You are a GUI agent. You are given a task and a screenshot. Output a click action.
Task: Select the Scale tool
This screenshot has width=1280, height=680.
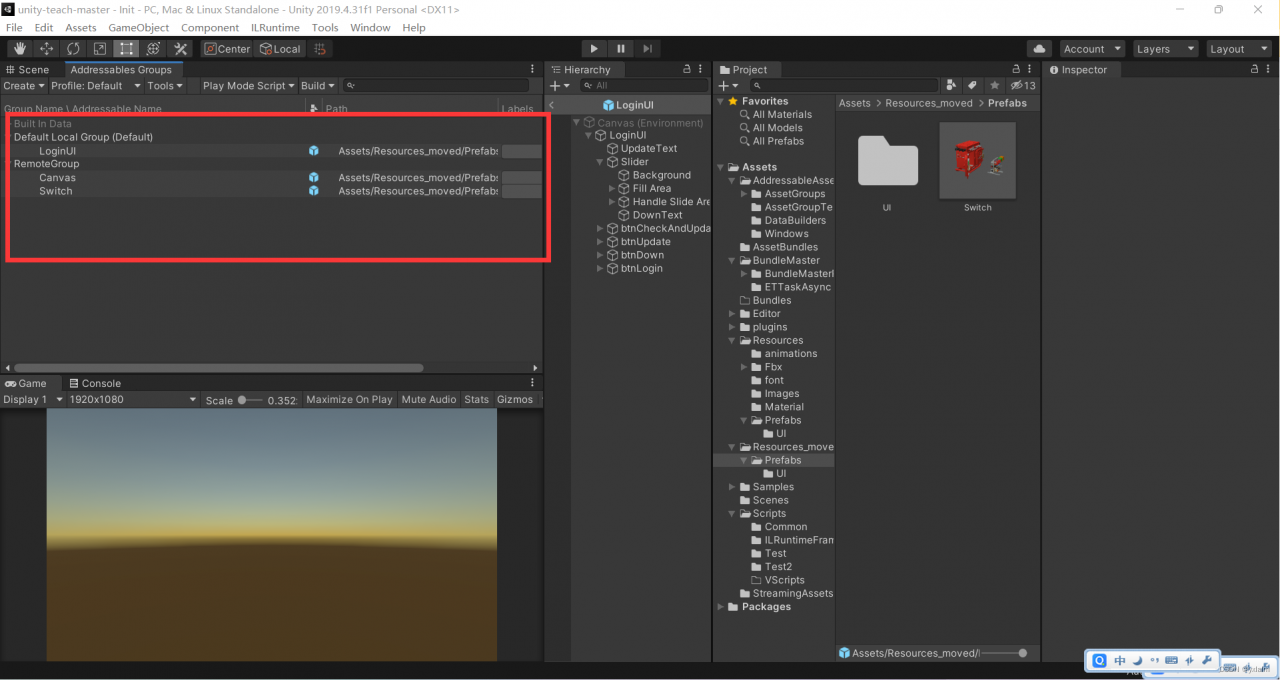[100, 49]
